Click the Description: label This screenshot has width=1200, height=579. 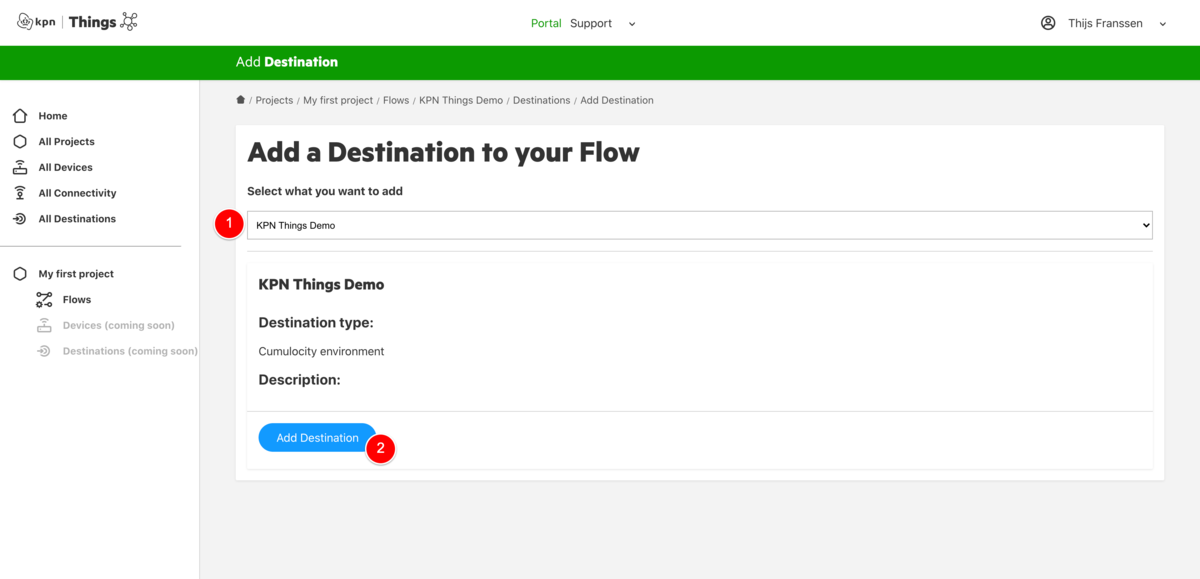(299, 380)
